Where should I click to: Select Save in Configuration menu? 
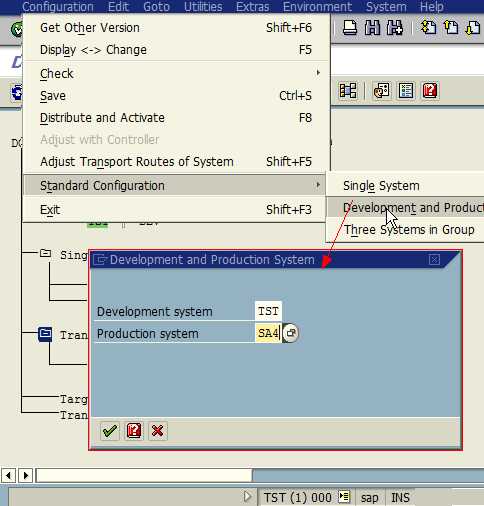coord(176,96)
